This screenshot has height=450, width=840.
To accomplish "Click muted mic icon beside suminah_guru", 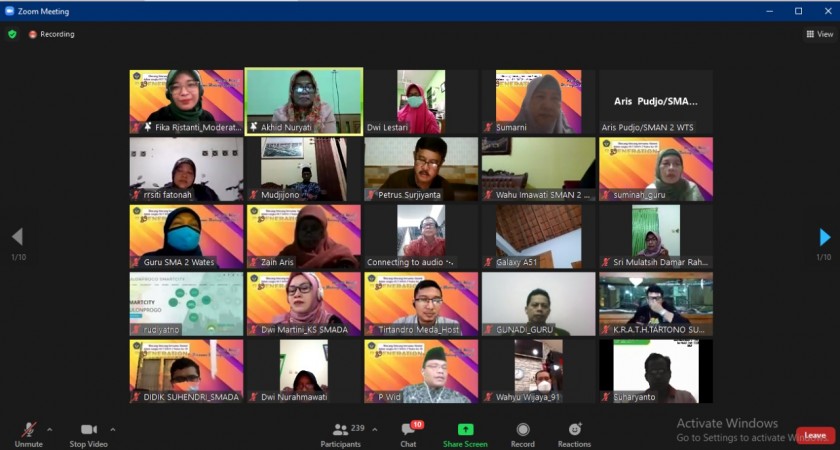I will 605,195.
